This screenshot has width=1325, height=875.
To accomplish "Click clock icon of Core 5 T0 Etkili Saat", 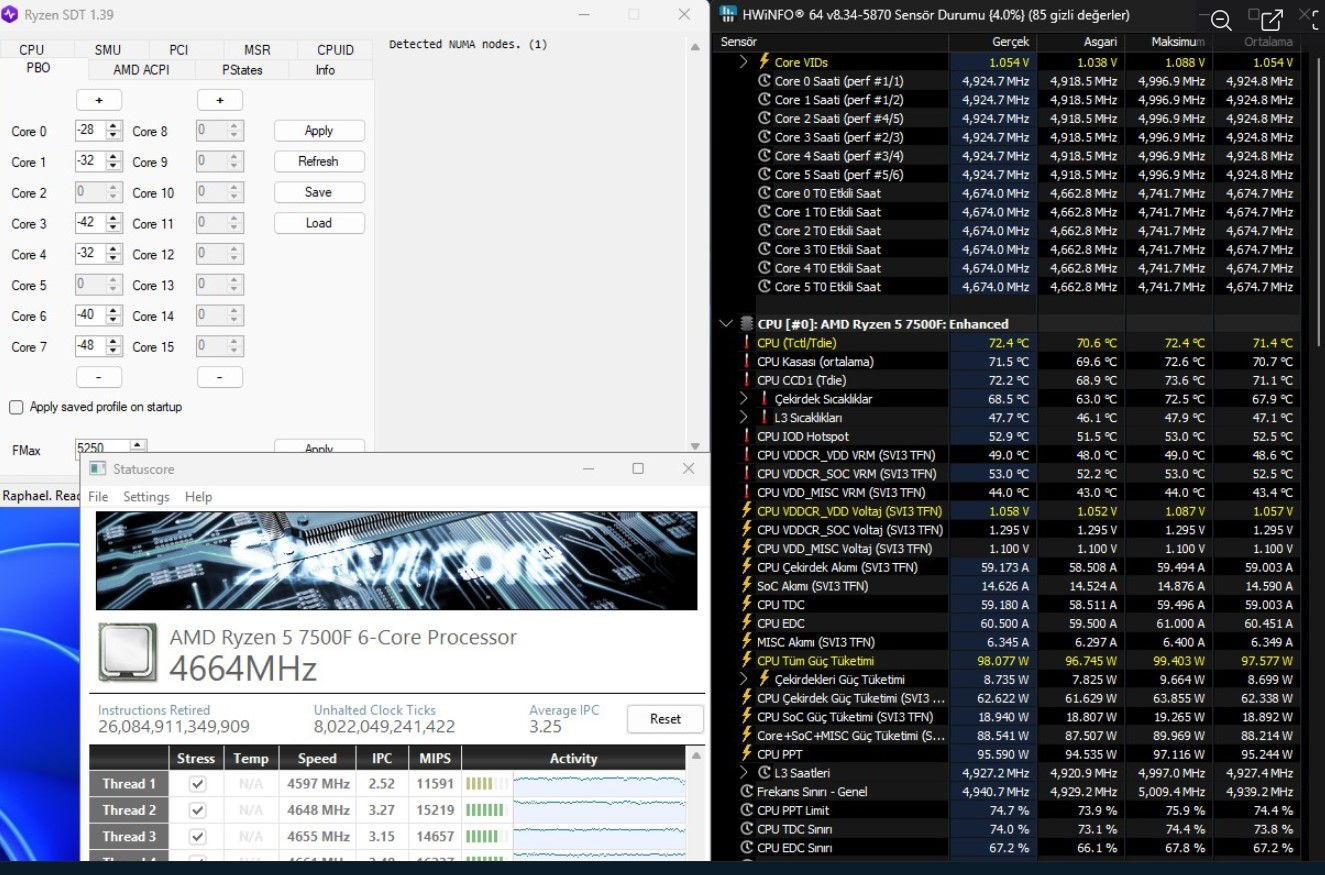I will tap(765, 287).
